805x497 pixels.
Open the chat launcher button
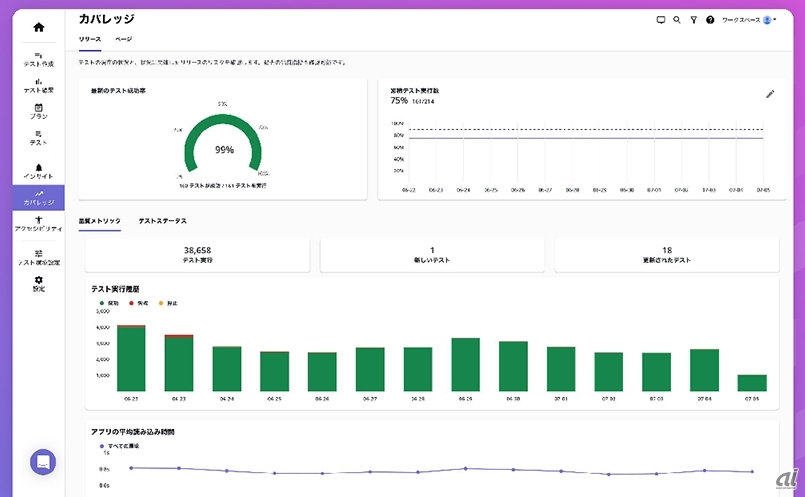[x=43, y=461]
